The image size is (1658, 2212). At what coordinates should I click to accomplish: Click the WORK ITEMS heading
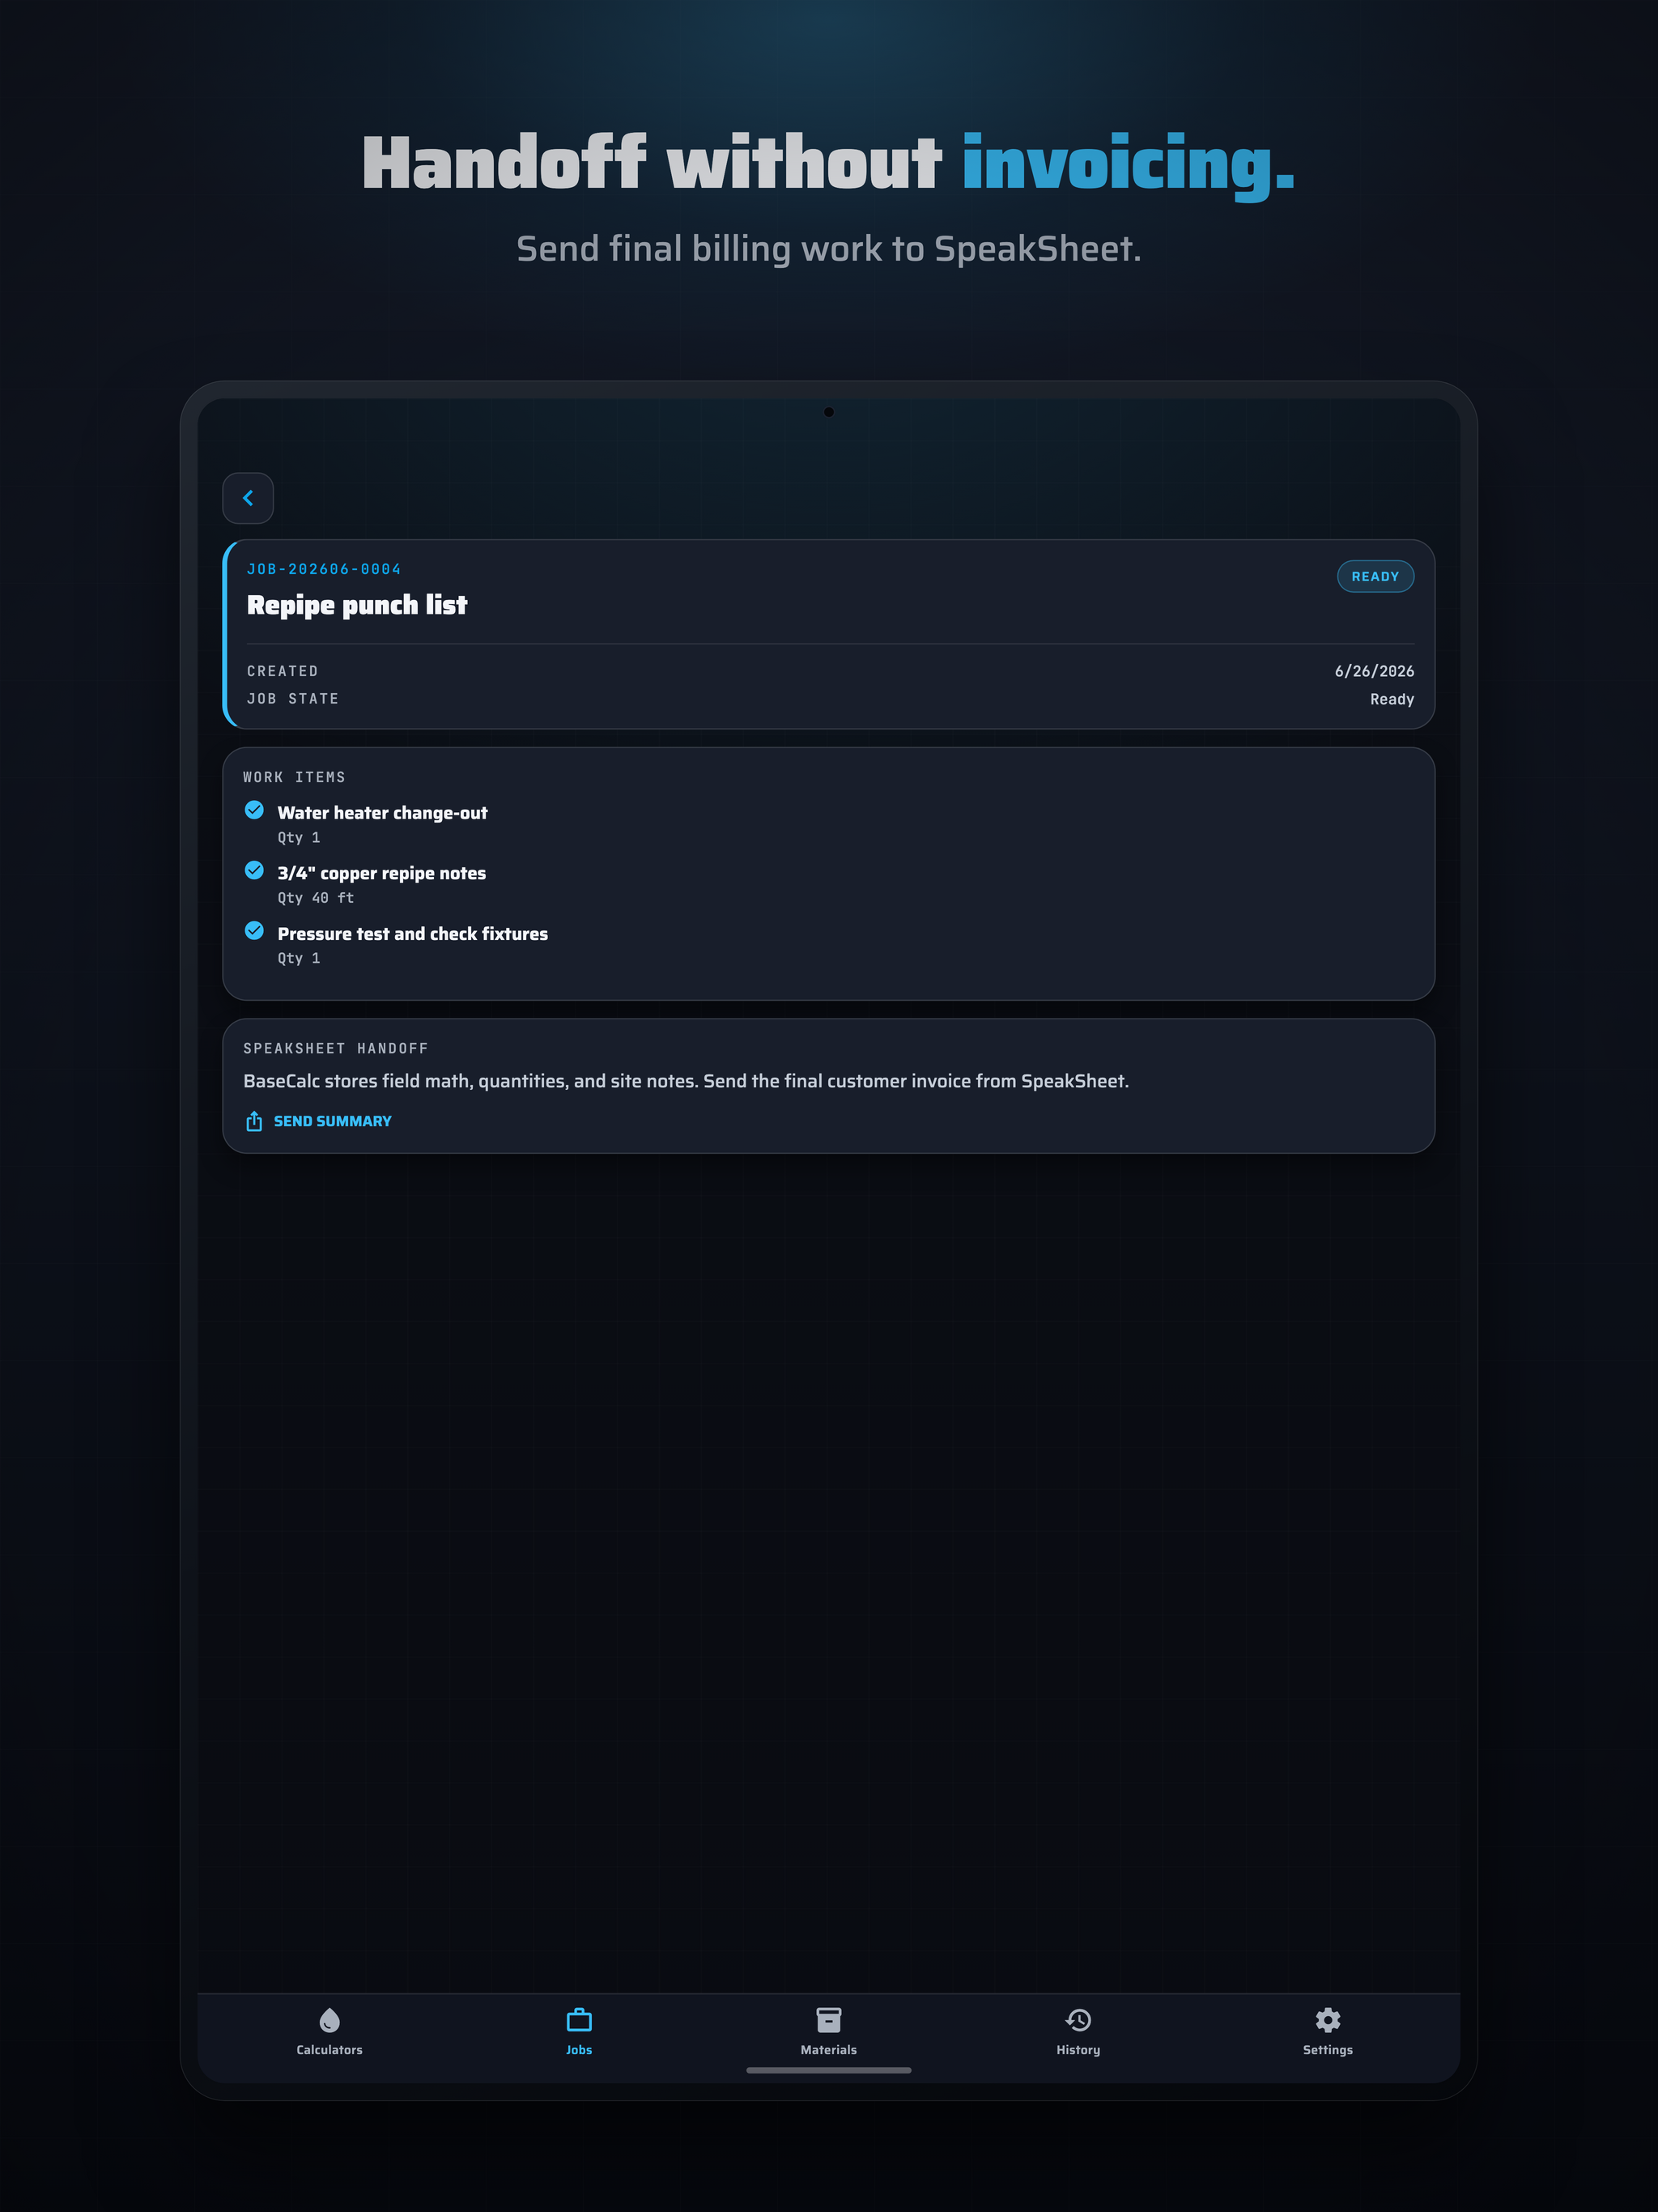(x=294, y=777)
